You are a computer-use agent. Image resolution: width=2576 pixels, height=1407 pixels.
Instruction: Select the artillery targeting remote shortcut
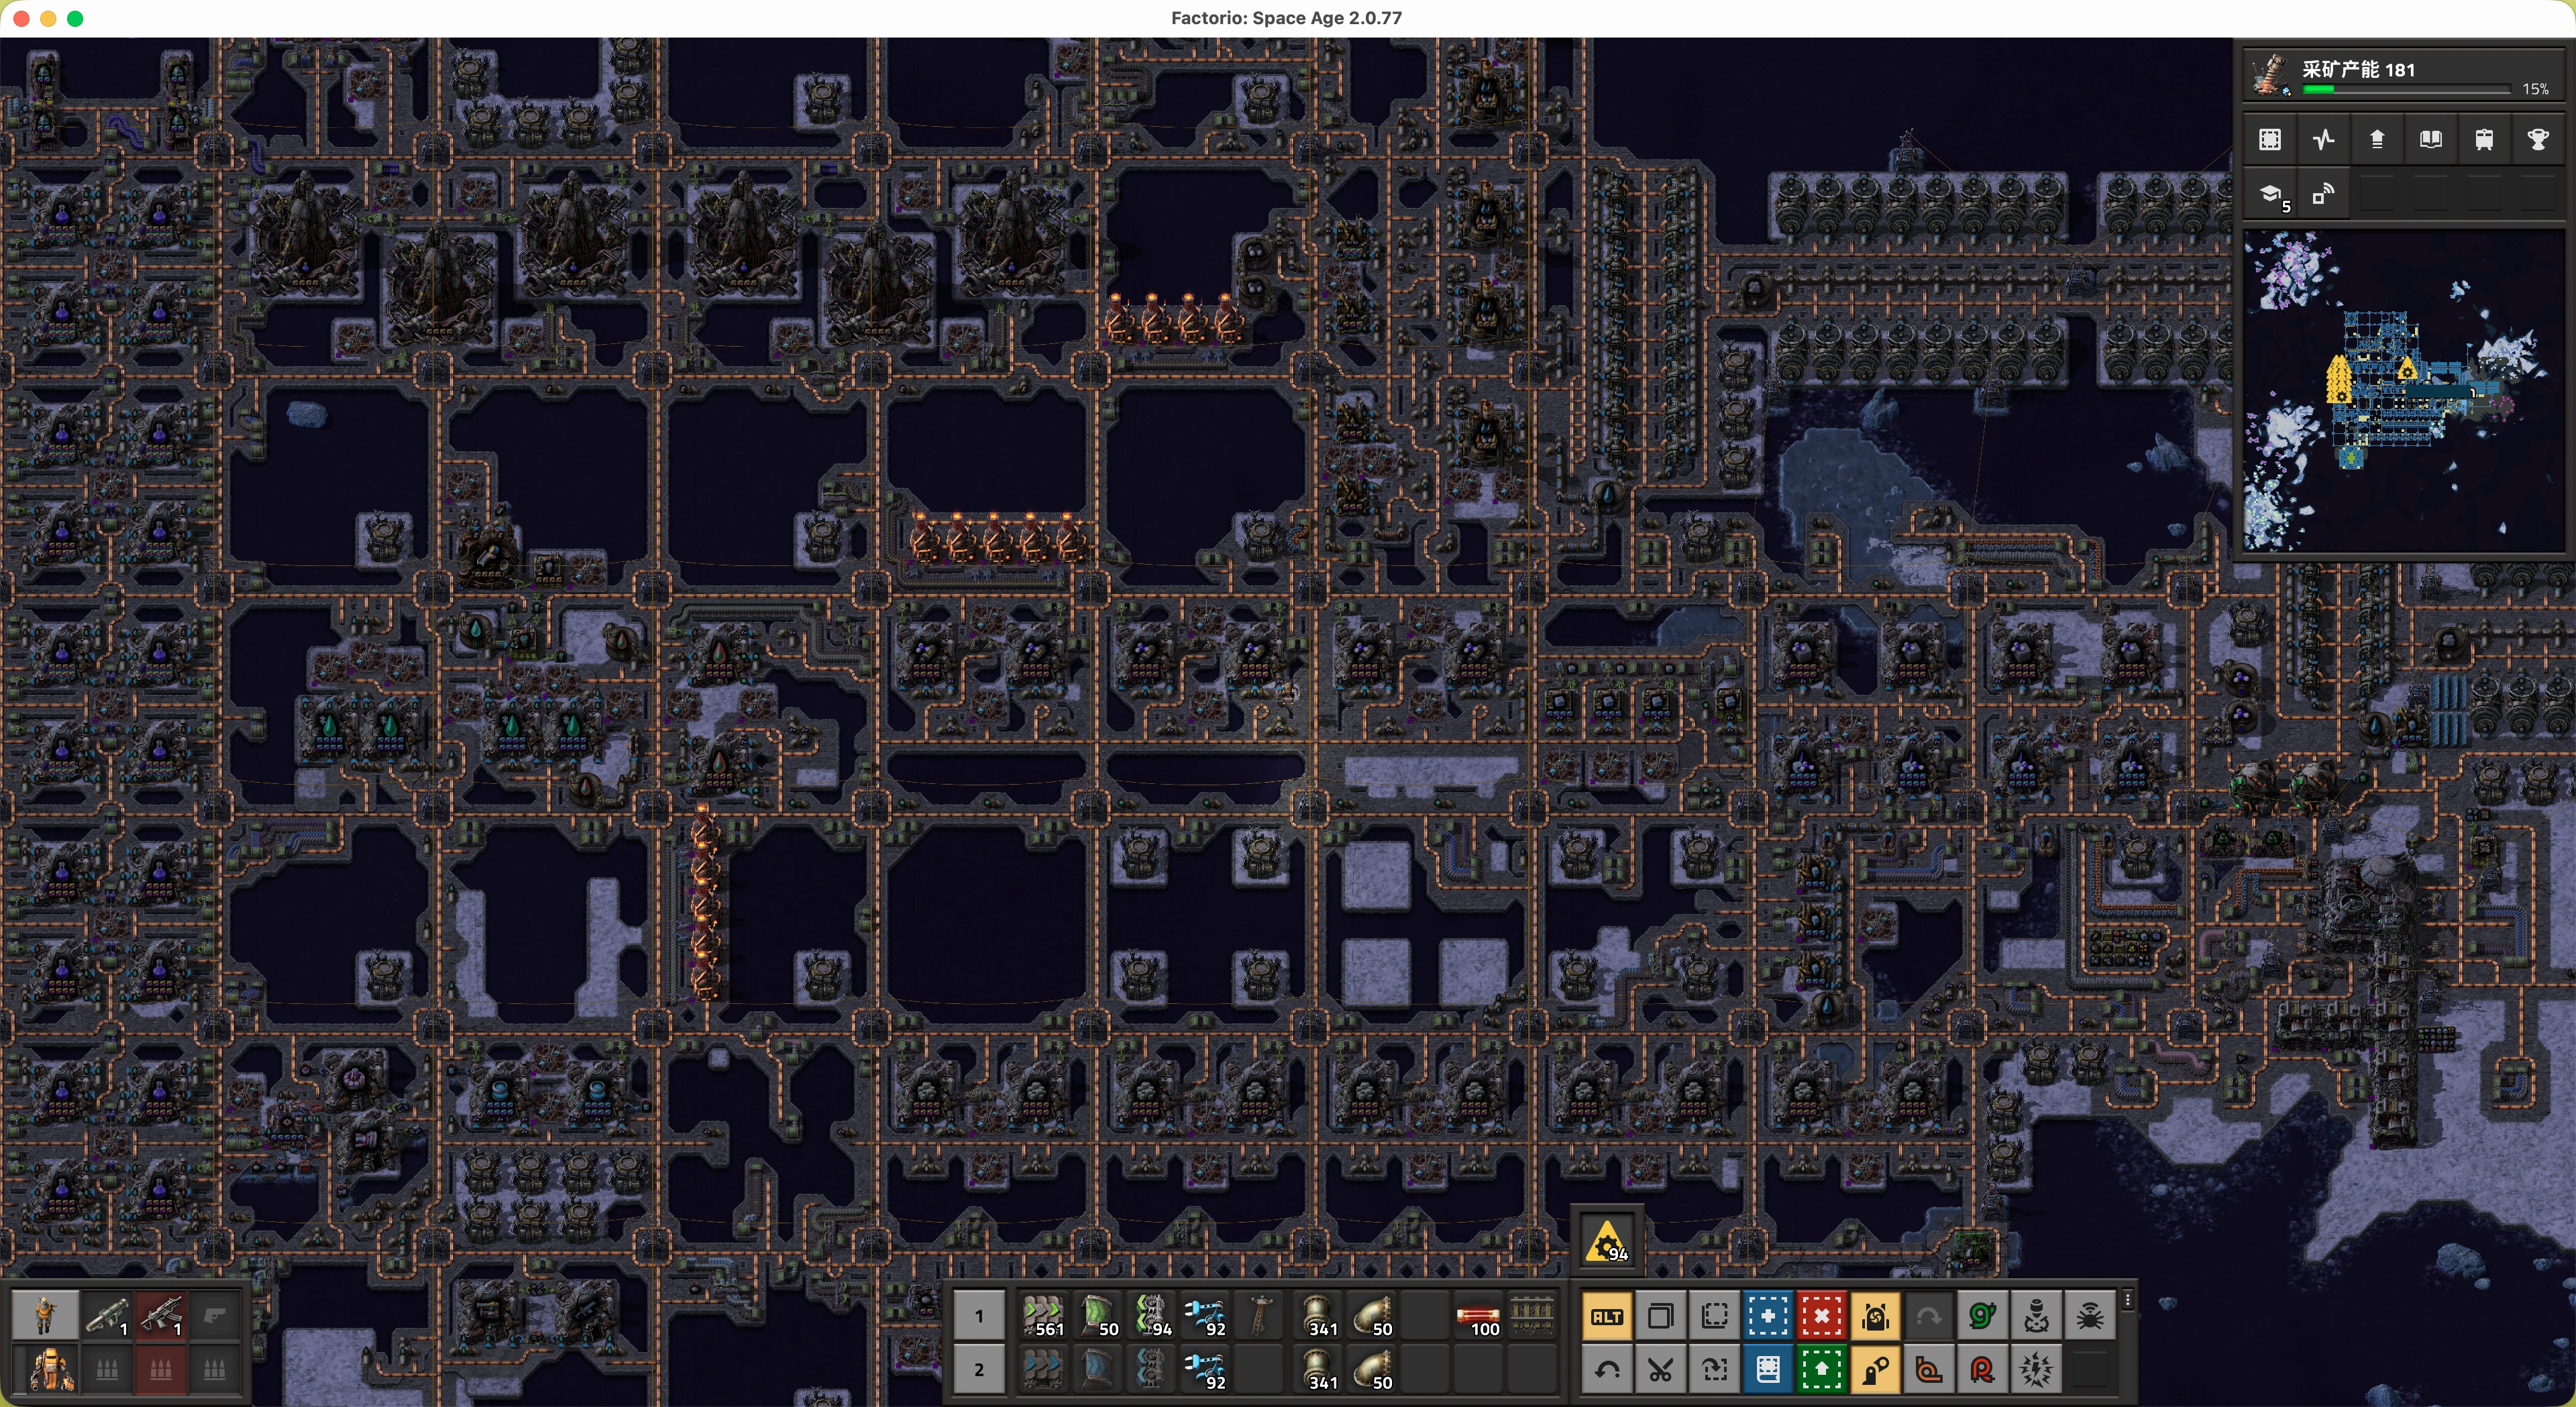click(2036, 1316)
